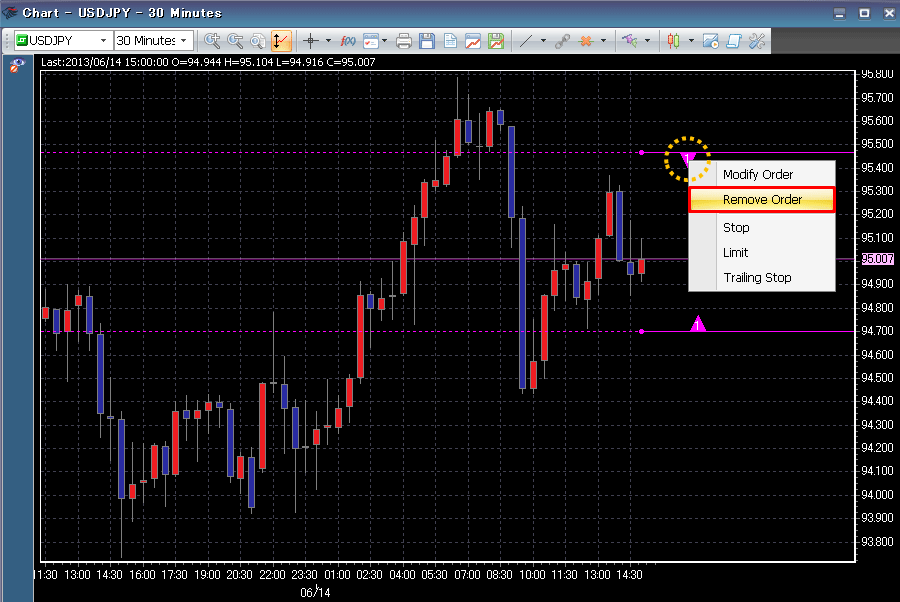
Task: Click the 19:00 time axis label
Action: point(207,574)
